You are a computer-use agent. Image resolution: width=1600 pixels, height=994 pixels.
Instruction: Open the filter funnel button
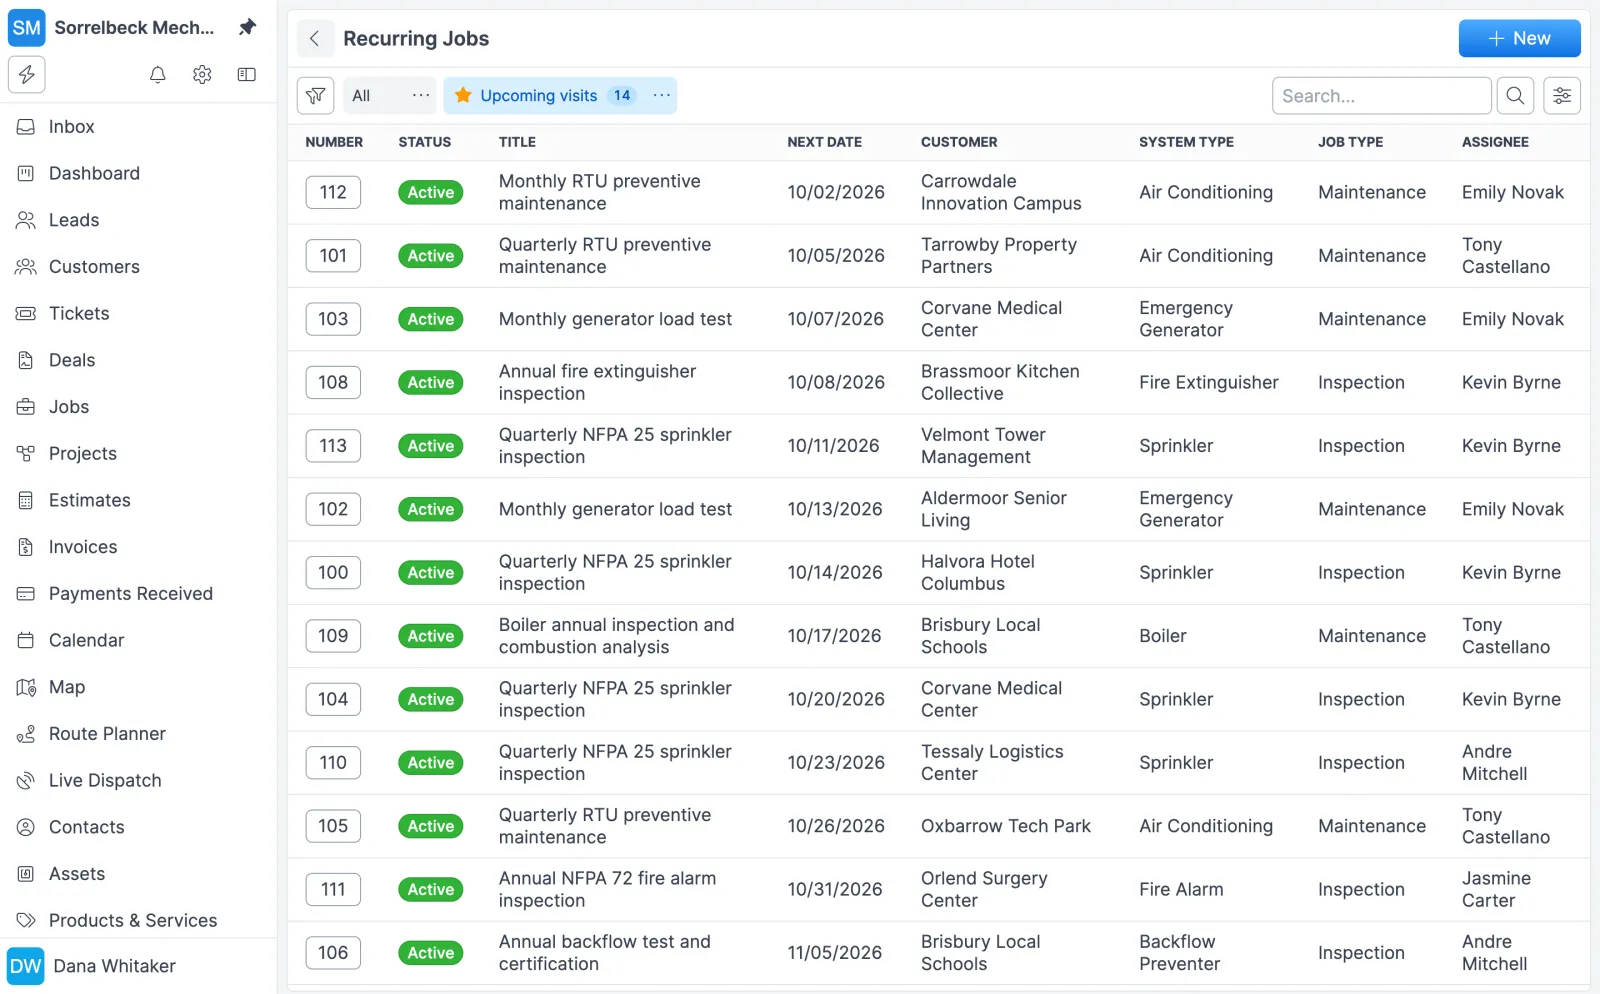click(316, 96)
